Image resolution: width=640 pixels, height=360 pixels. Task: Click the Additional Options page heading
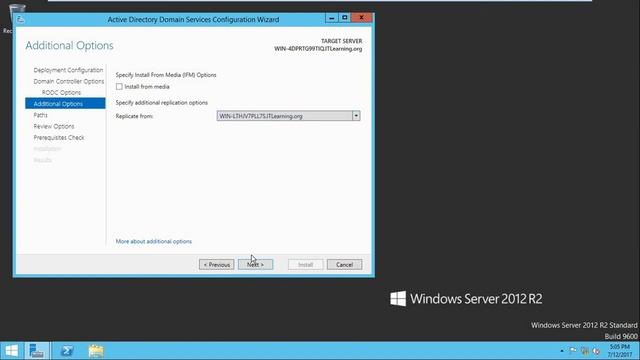pos(69,46)
